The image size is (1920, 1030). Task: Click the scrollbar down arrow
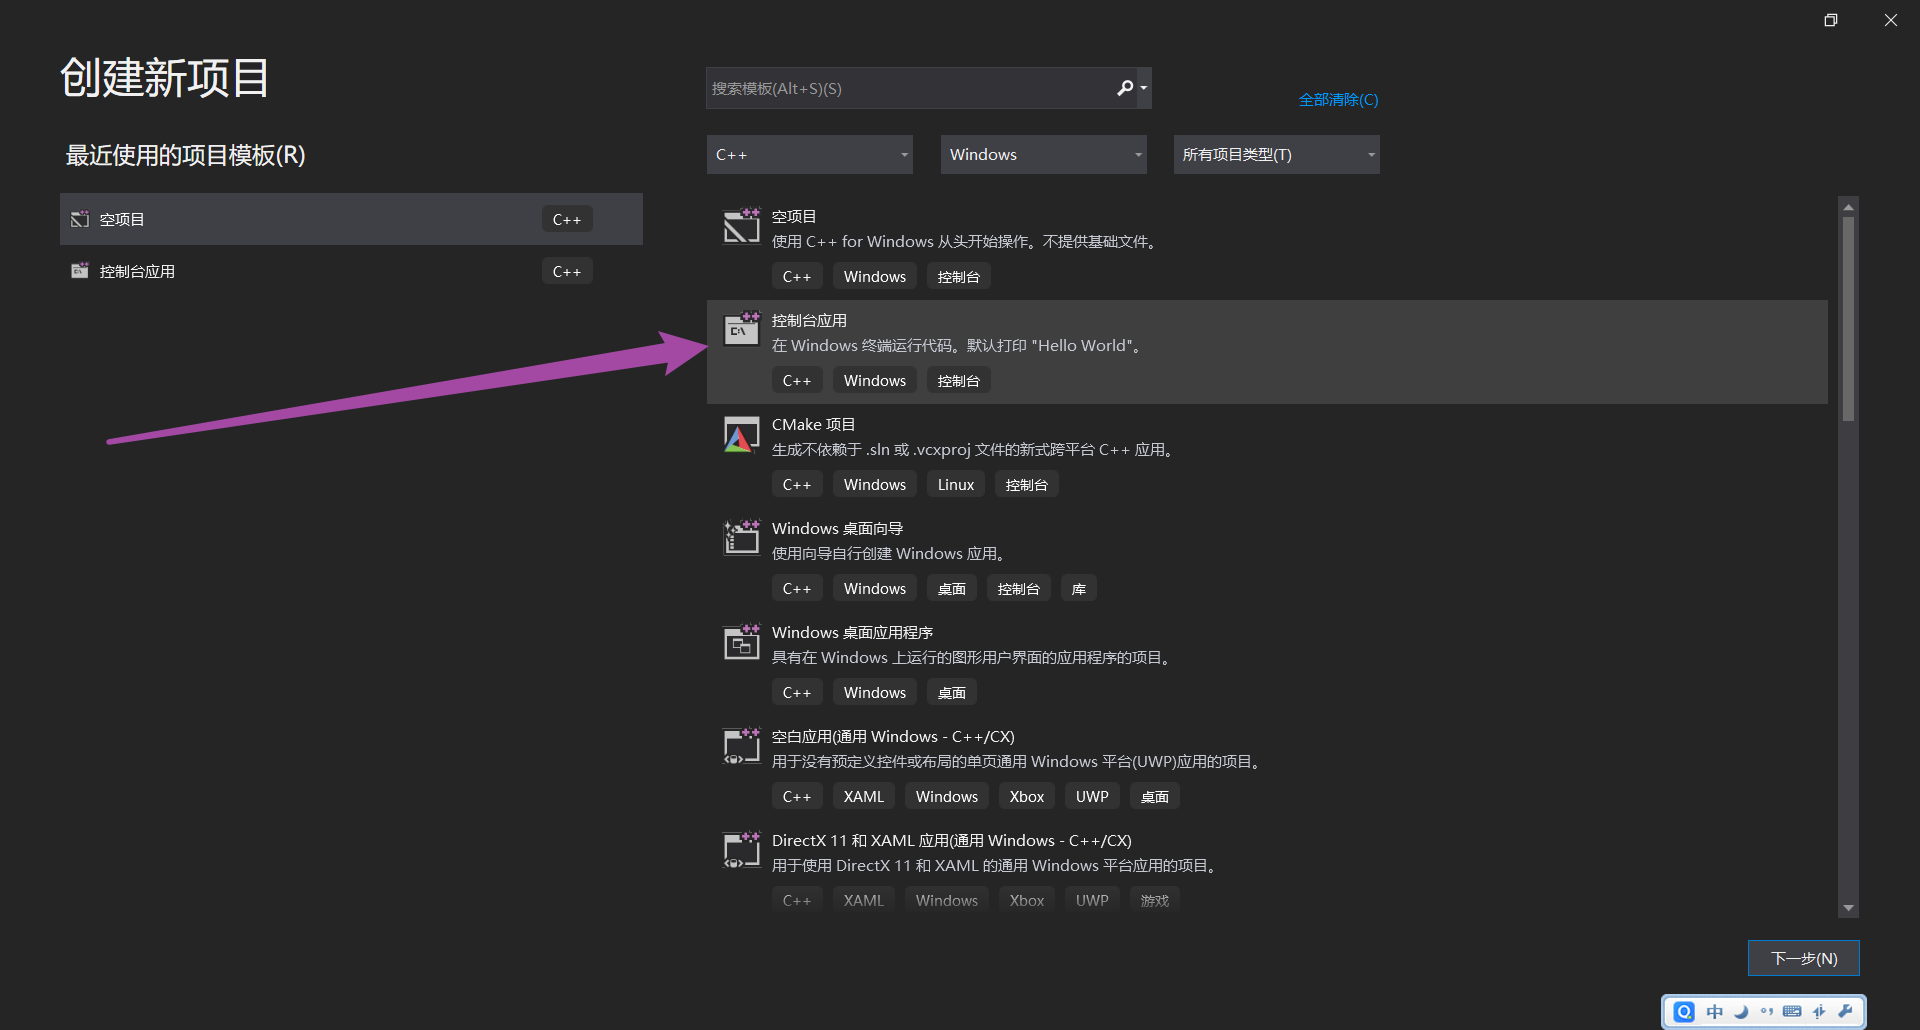1848,908
